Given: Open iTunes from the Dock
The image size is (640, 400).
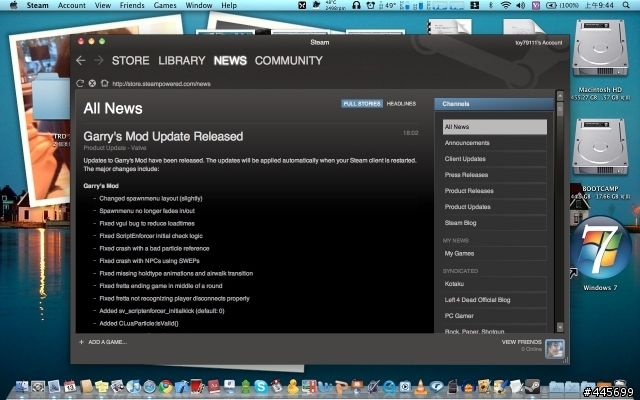Looking at the screenshot, I should point(133,386).
